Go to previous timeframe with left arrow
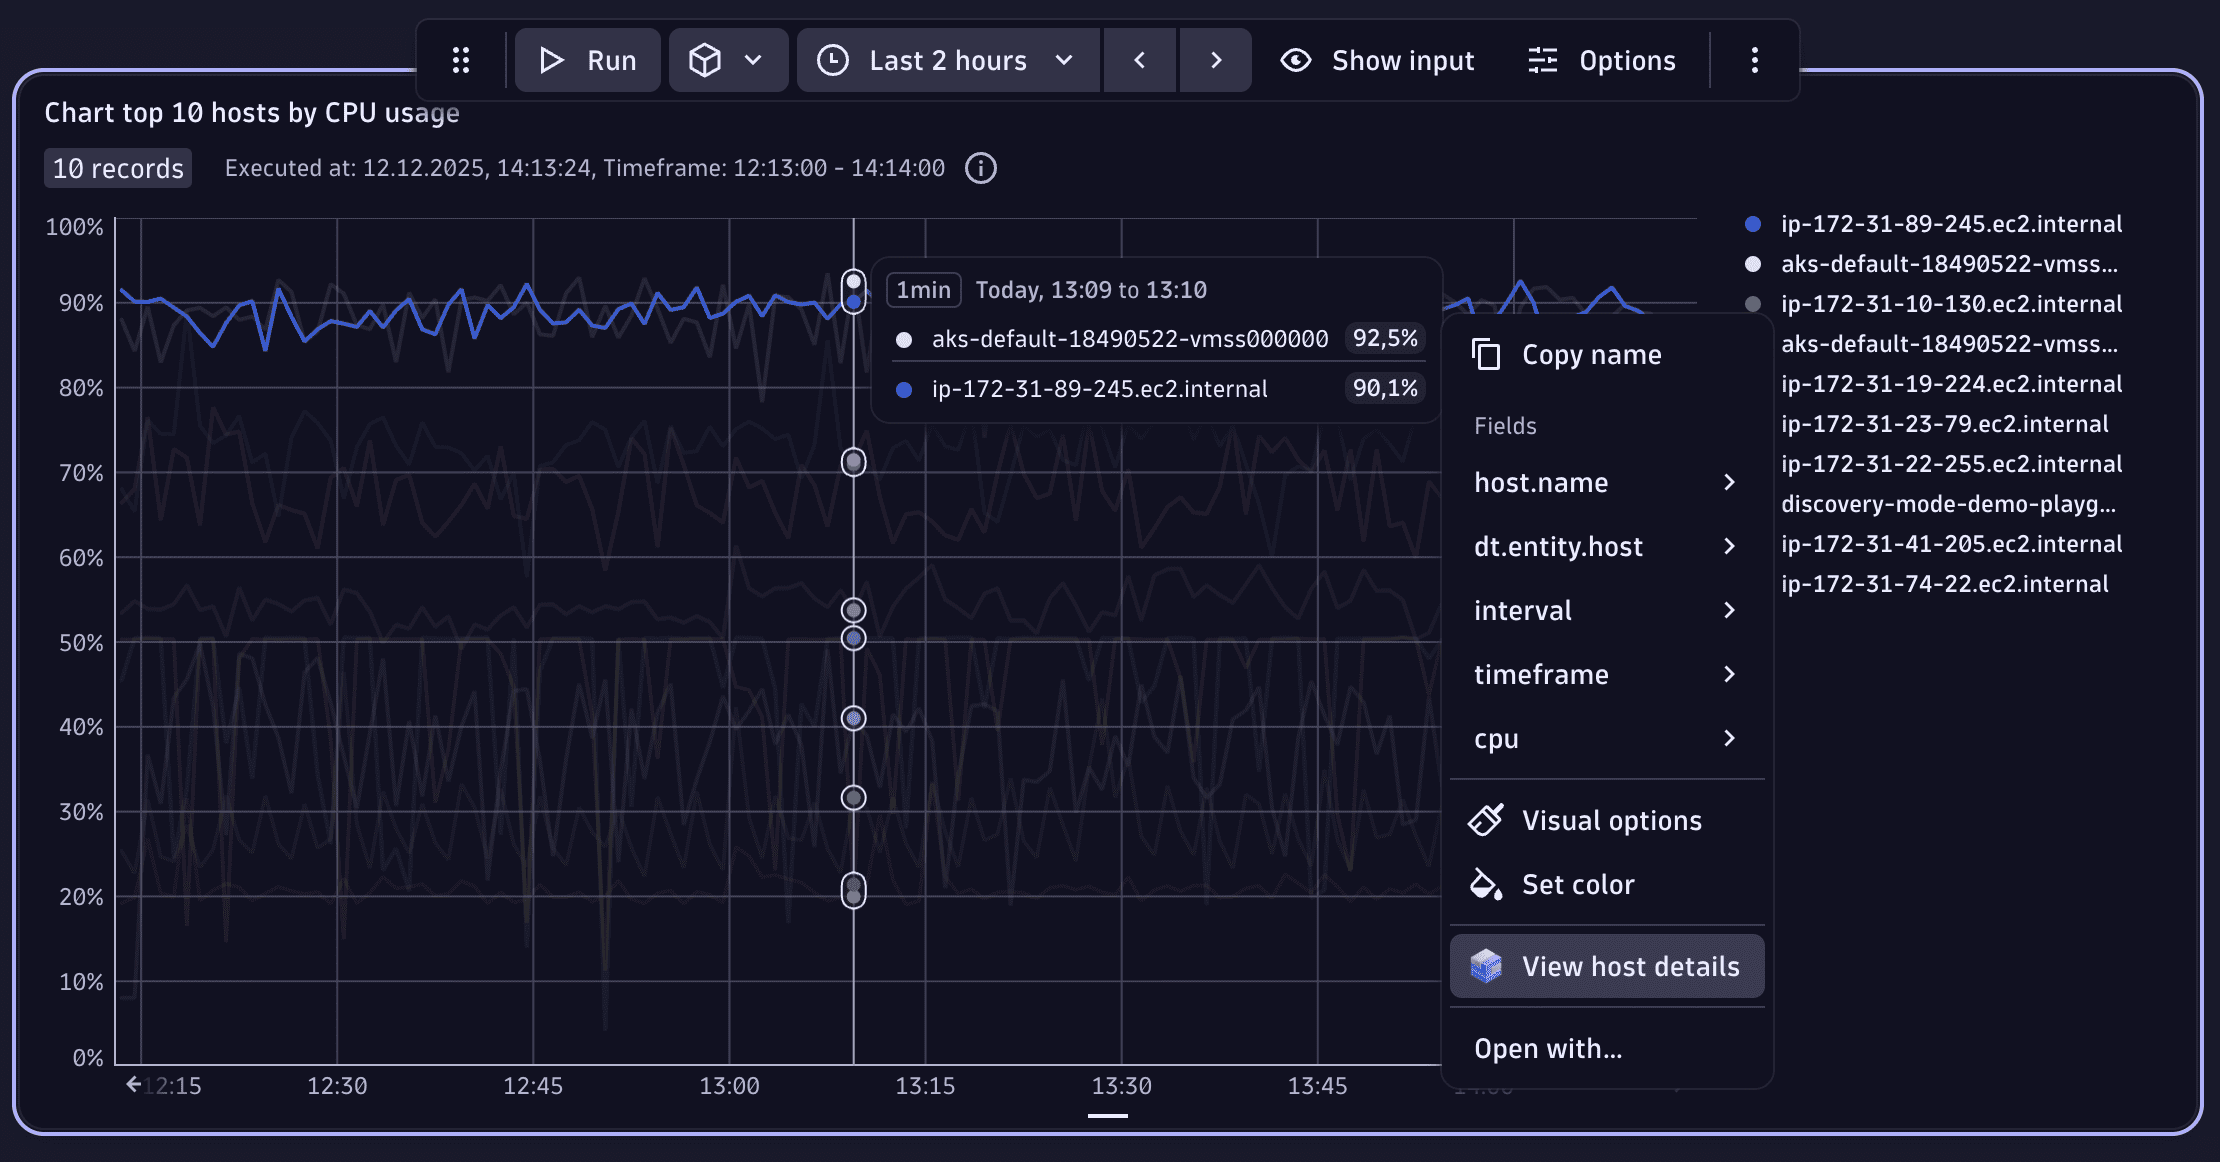Screen dimensions: 2220x1162 tap(1139, 61)
